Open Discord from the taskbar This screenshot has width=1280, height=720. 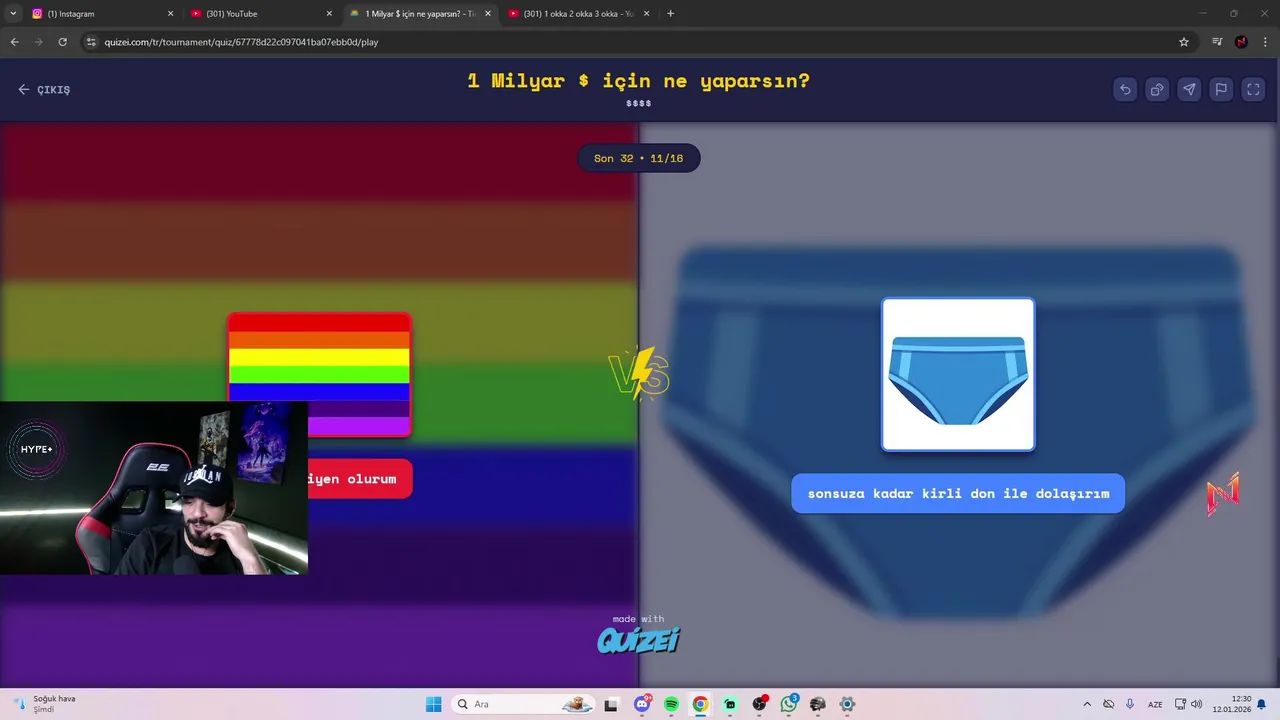tap(642, 704)
